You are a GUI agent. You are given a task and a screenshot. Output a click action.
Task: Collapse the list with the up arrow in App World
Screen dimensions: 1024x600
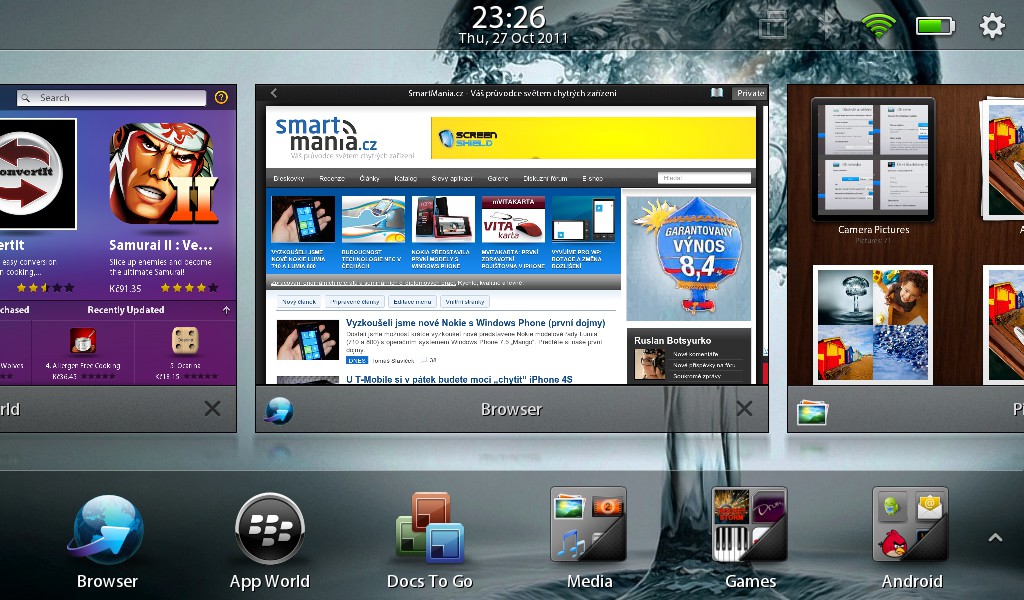[226, 310]
